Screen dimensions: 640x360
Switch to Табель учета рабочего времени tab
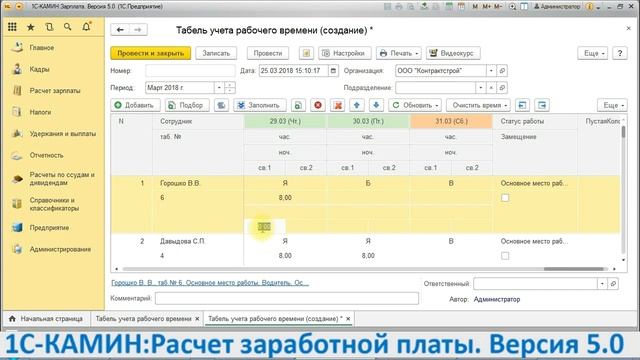click(143, 319)
